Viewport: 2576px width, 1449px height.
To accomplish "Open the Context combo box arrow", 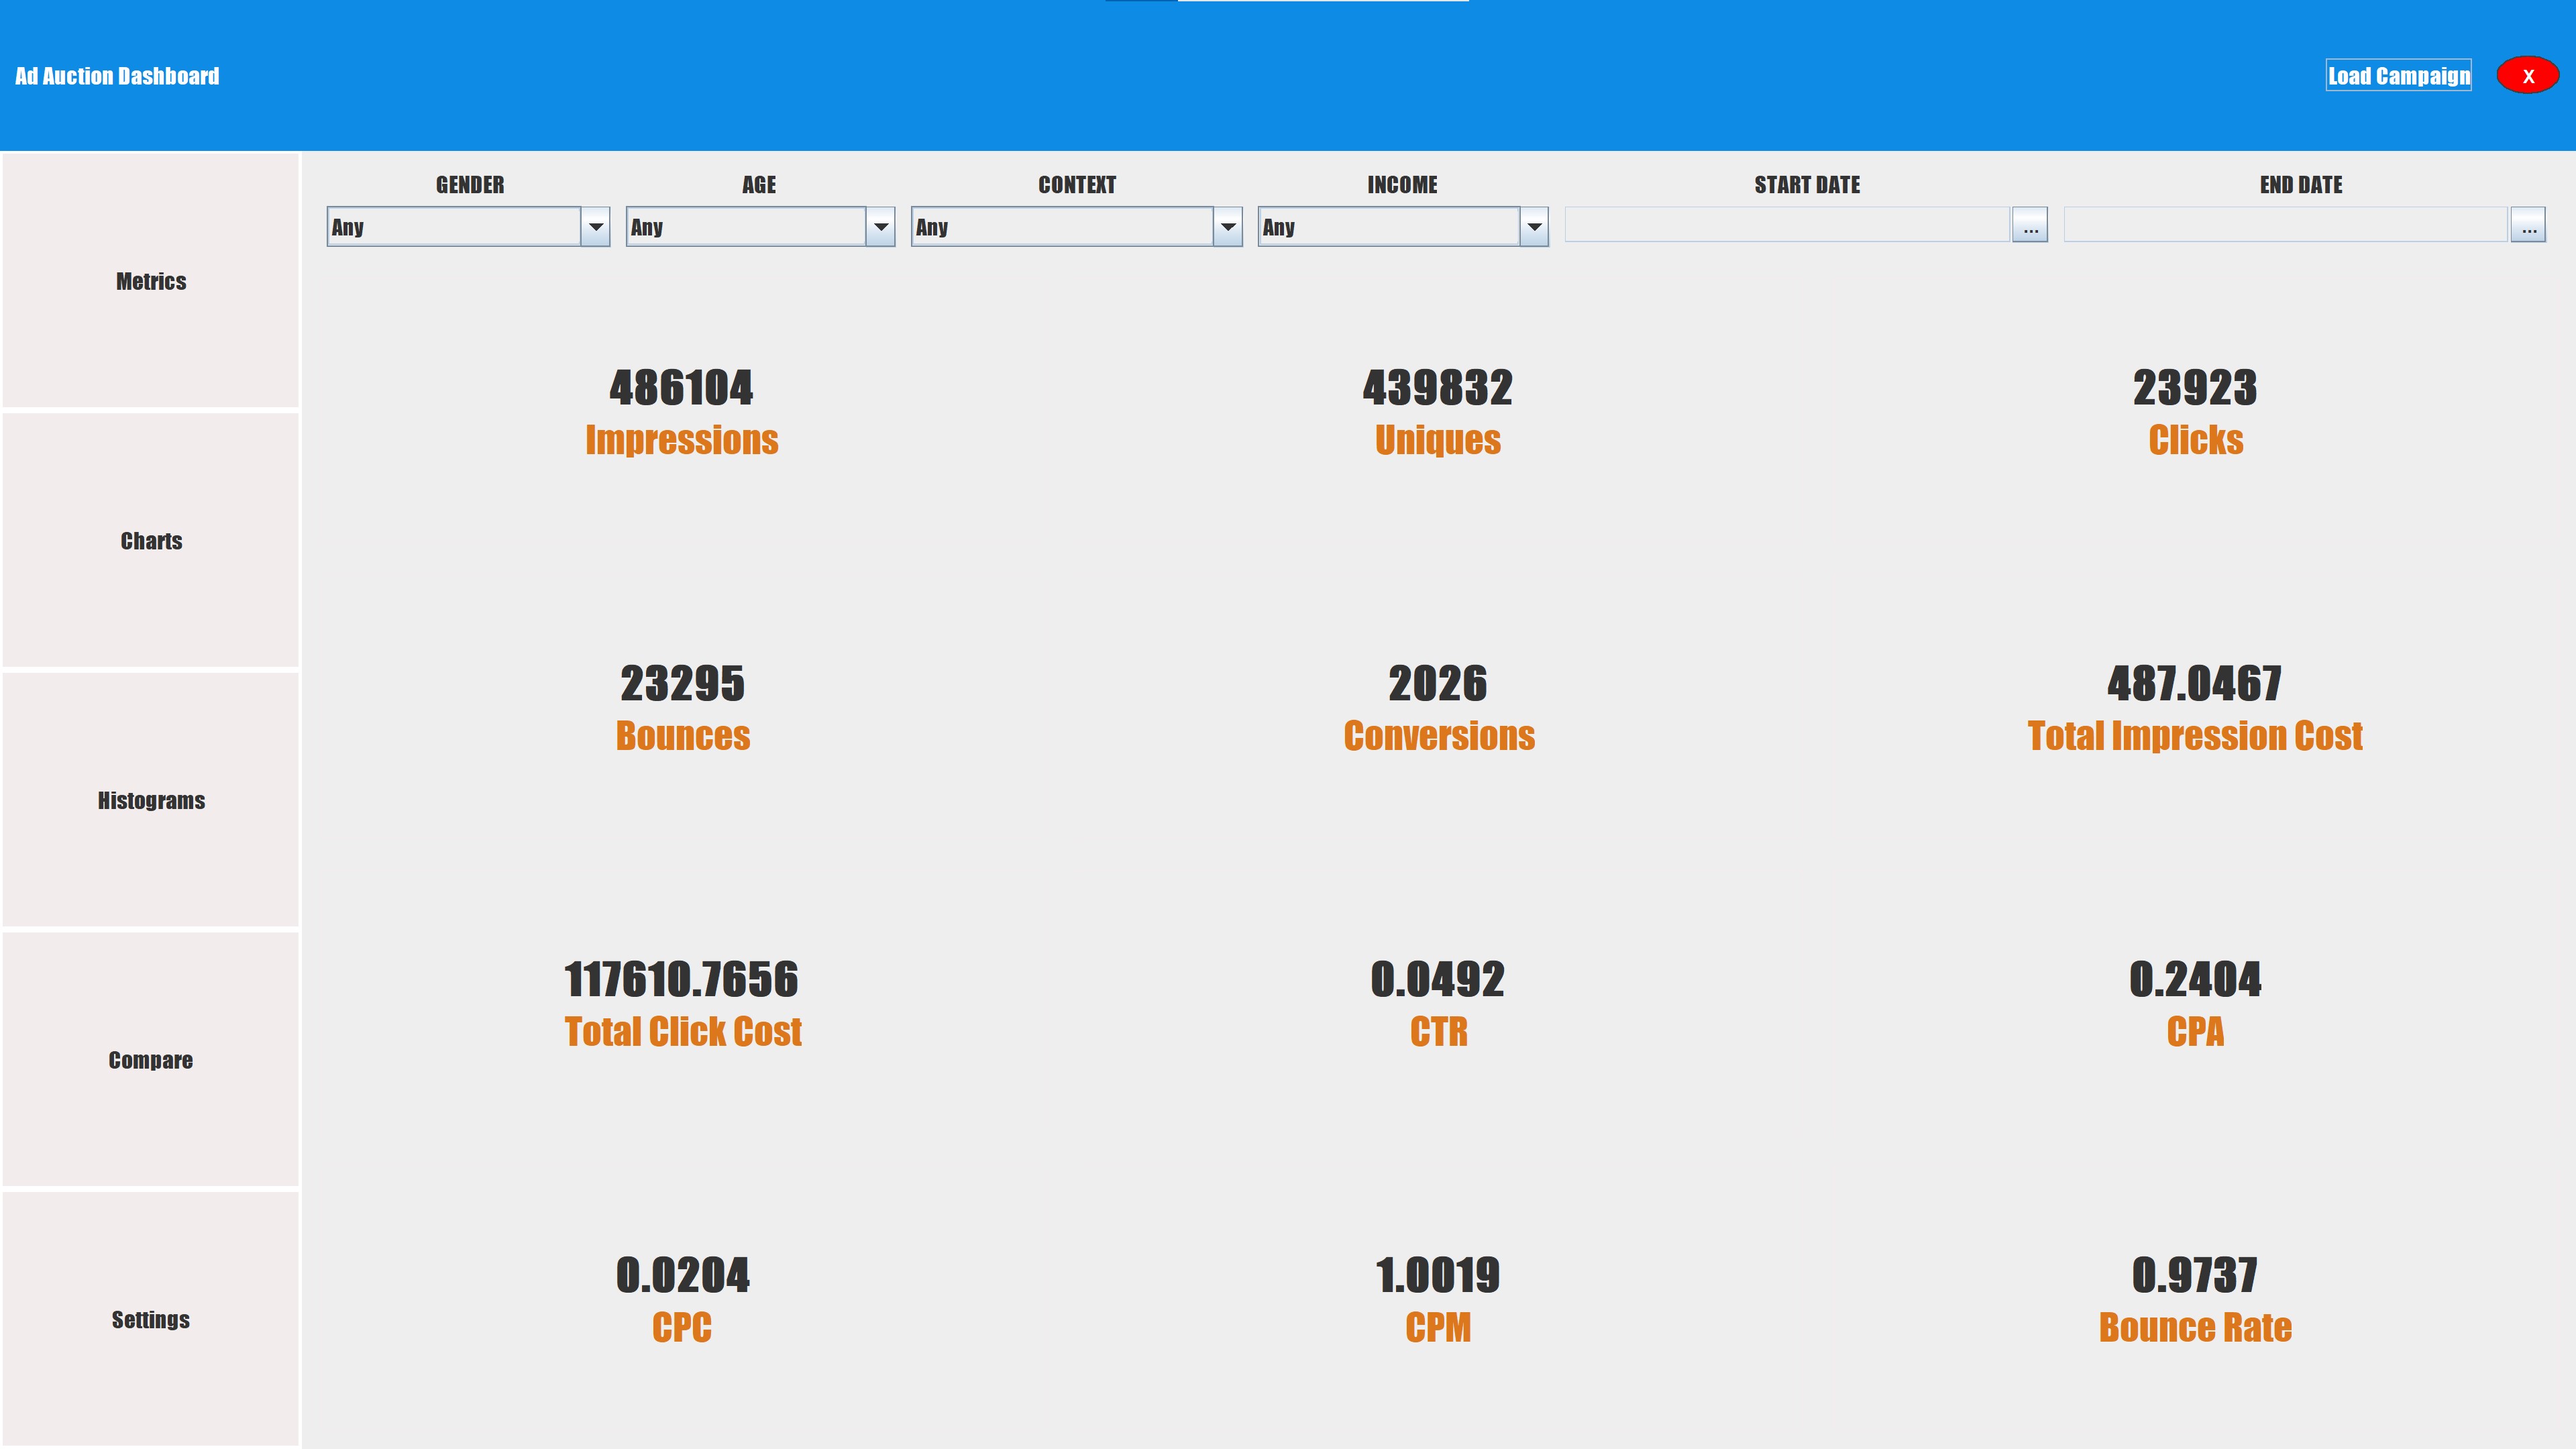I will point(1227,227).
